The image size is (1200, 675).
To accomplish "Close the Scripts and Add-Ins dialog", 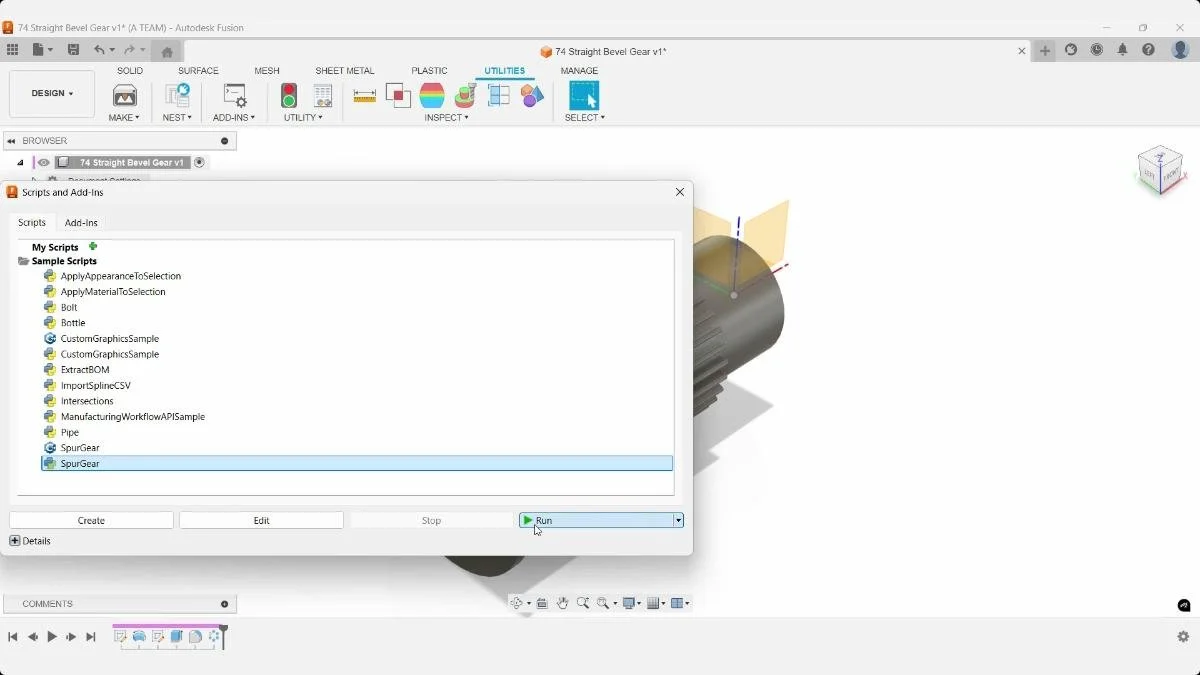I will (x=680, y=192).
